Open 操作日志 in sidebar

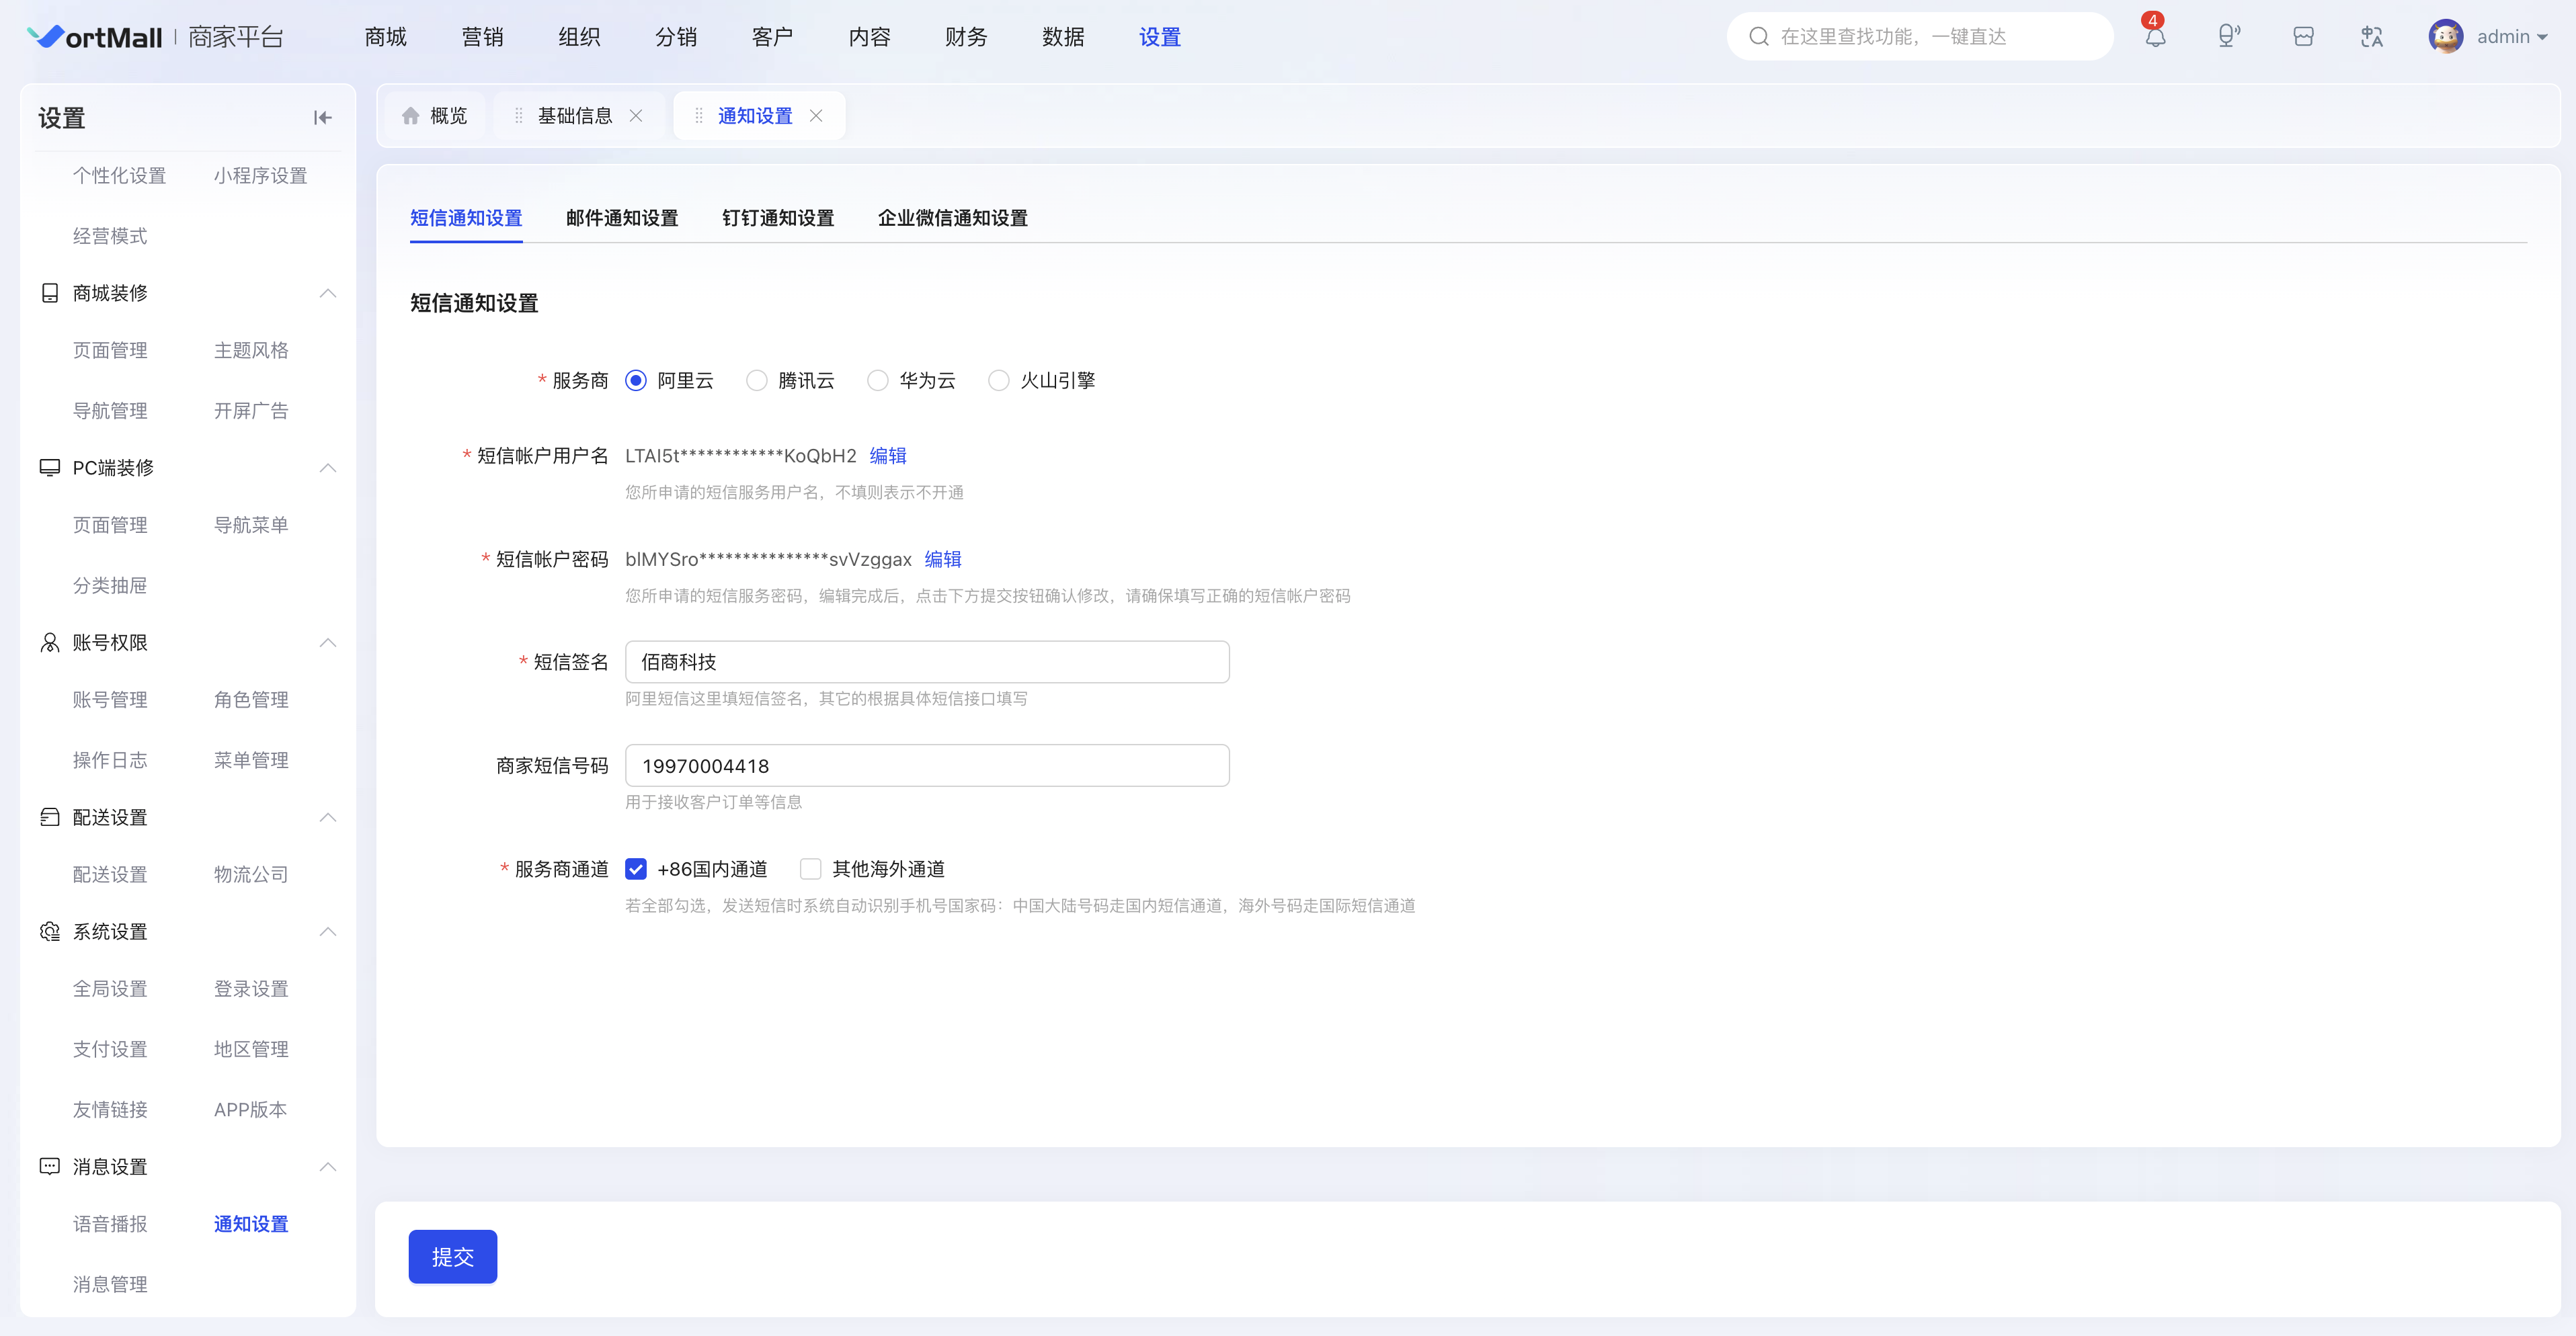click(110, 760)
